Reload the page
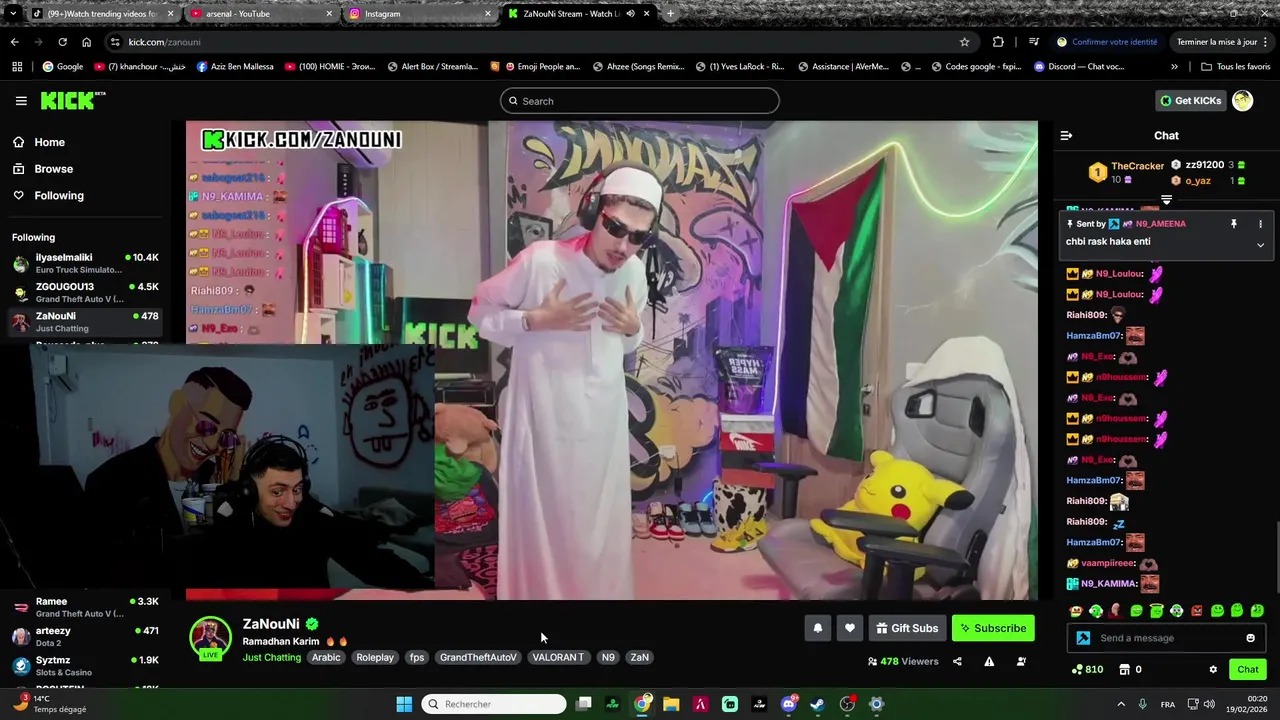Viewport: 1280px width, 720px height. coord(62,42)
